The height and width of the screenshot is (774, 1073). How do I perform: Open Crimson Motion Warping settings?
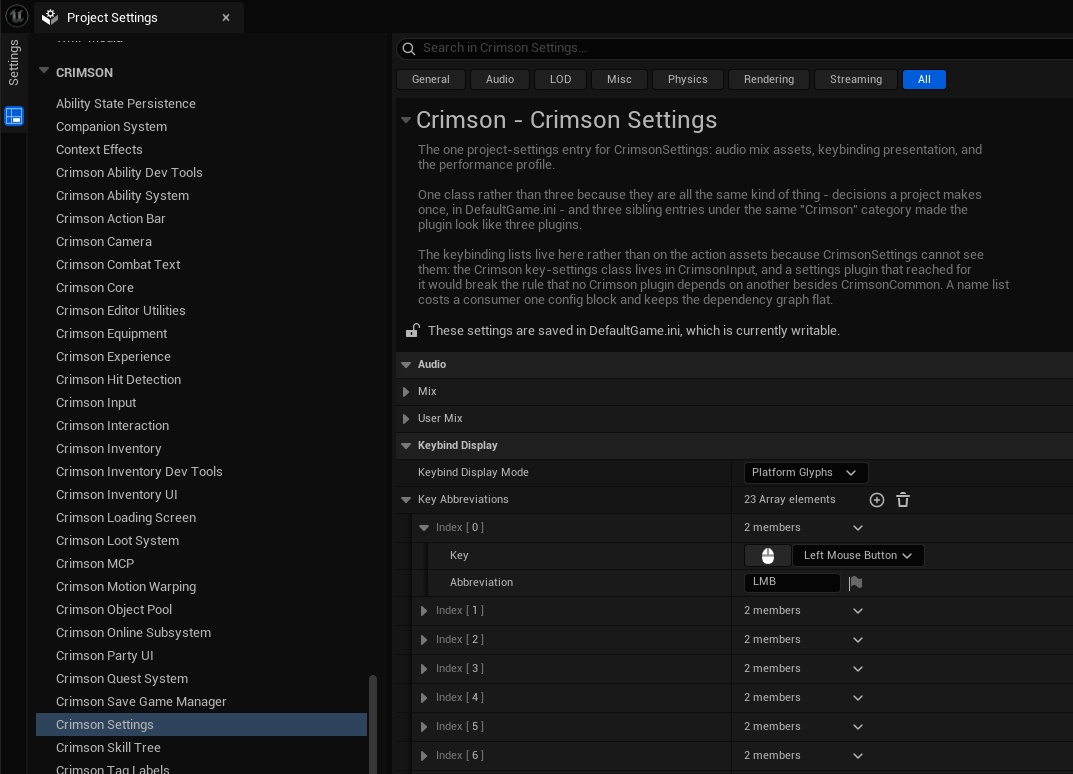coord(126,587)
